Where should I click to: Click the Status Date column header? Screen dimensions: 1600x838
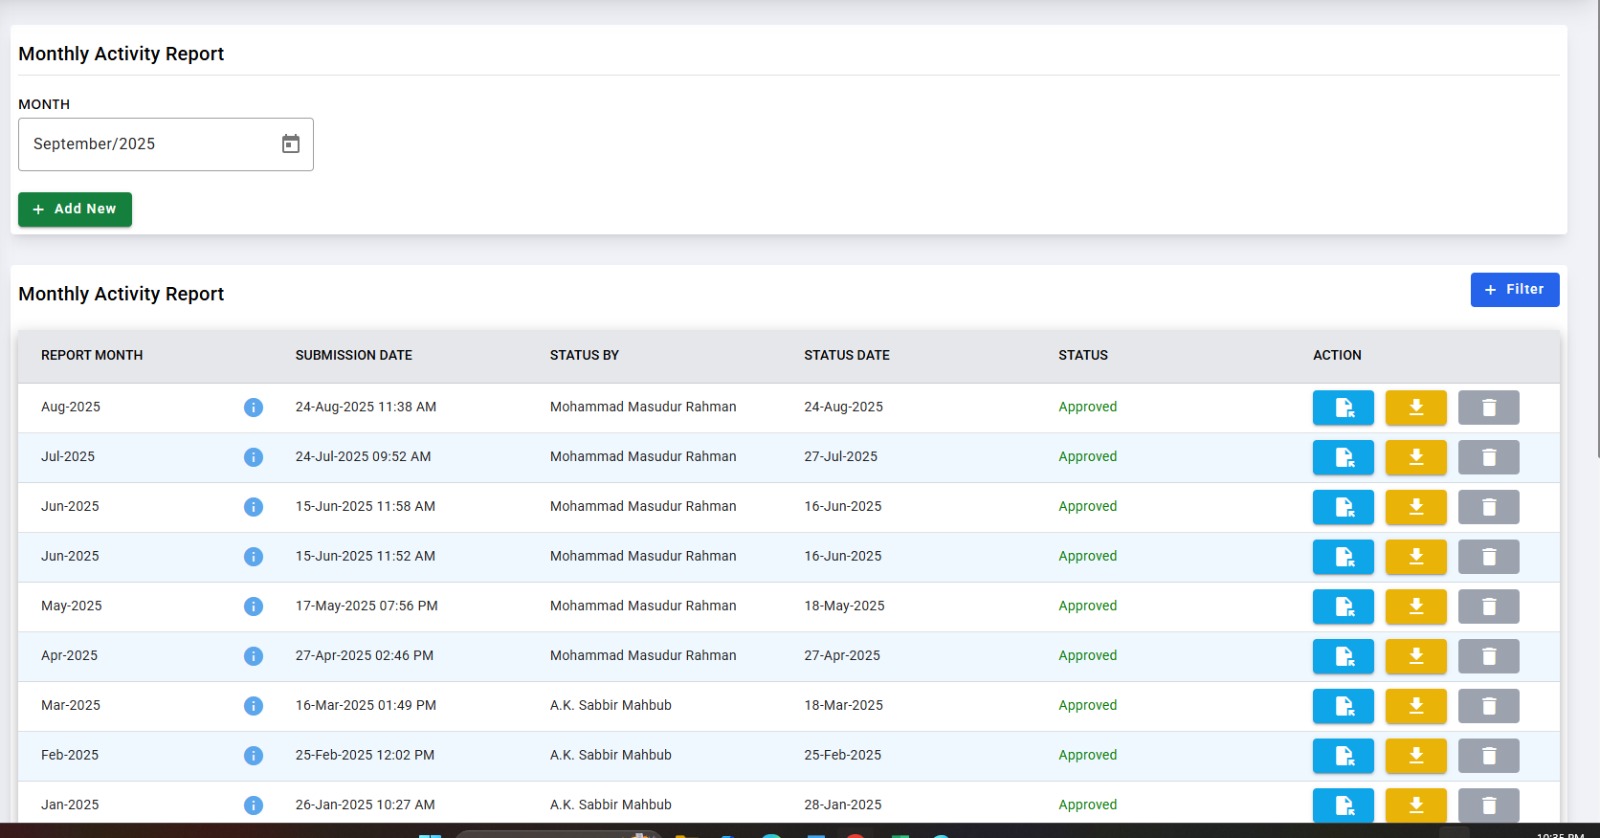point(846,355)
